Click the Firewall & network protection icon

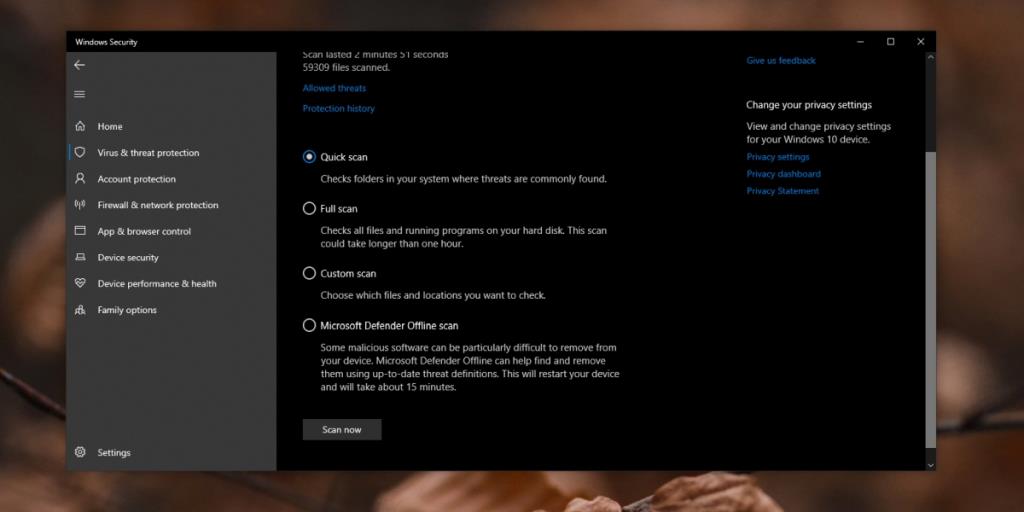[x=80, y=205]
